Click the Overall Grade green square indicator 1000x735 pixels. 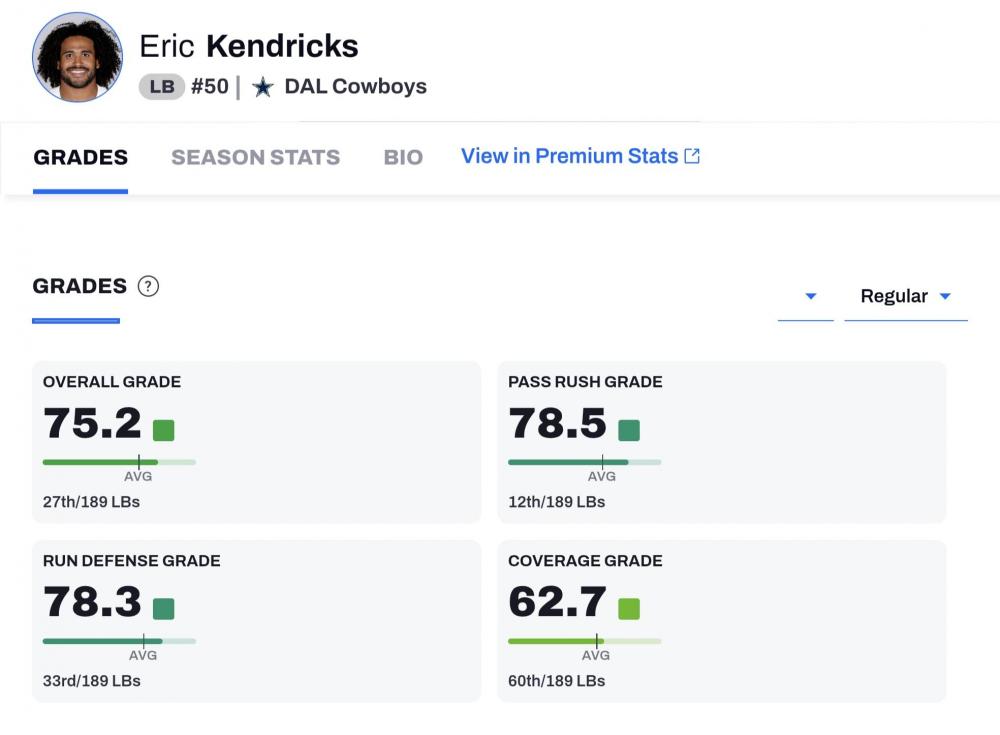point(164,430)
